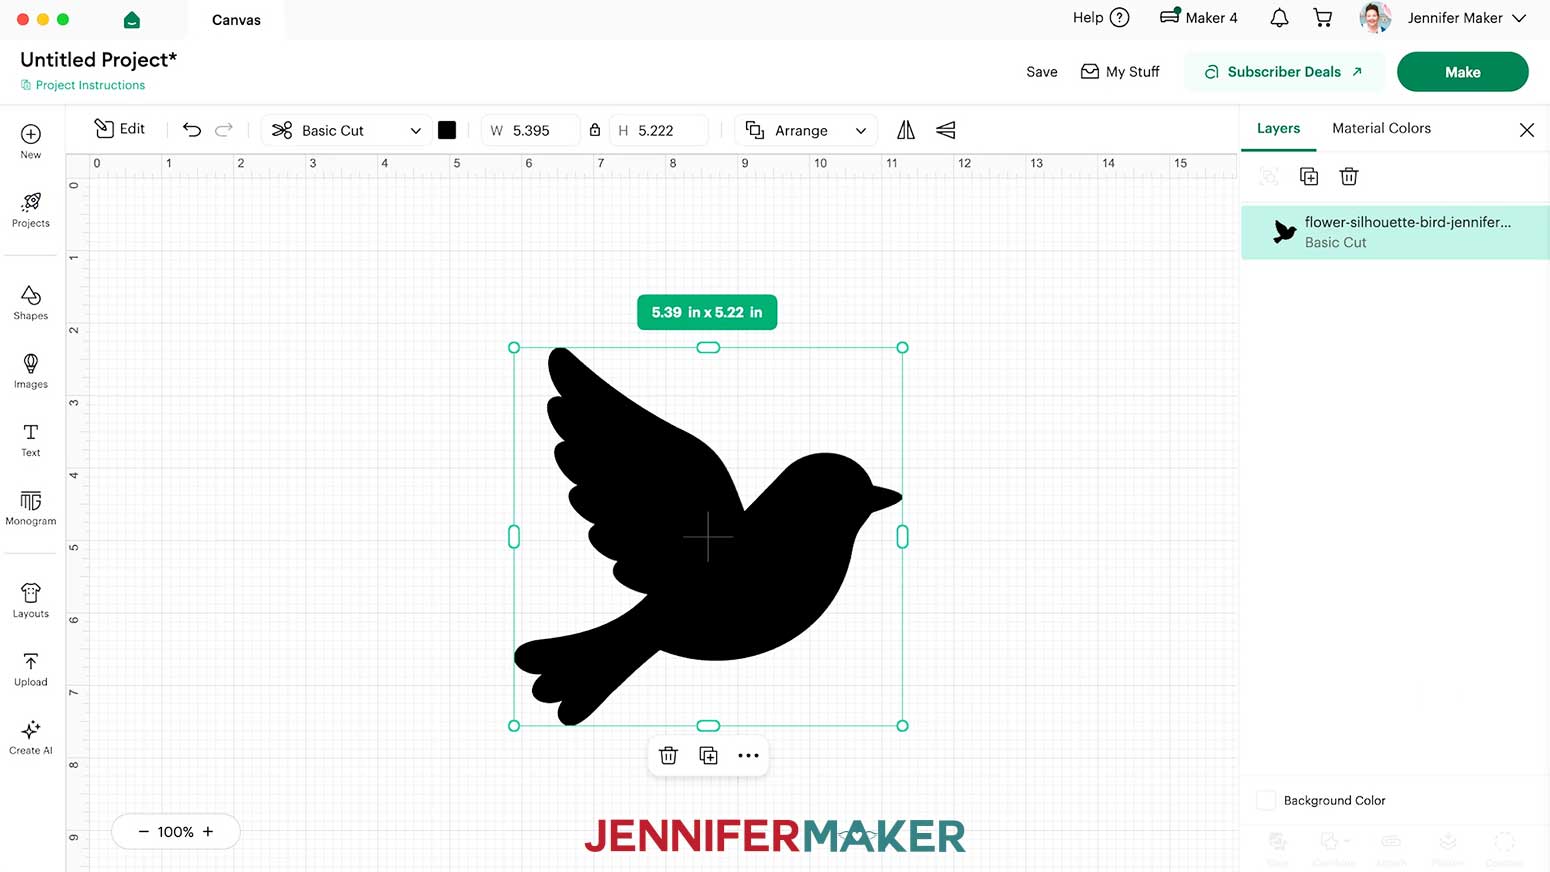Click the 100% zoom level
1550x872 pixels.
tap(175, 832)
